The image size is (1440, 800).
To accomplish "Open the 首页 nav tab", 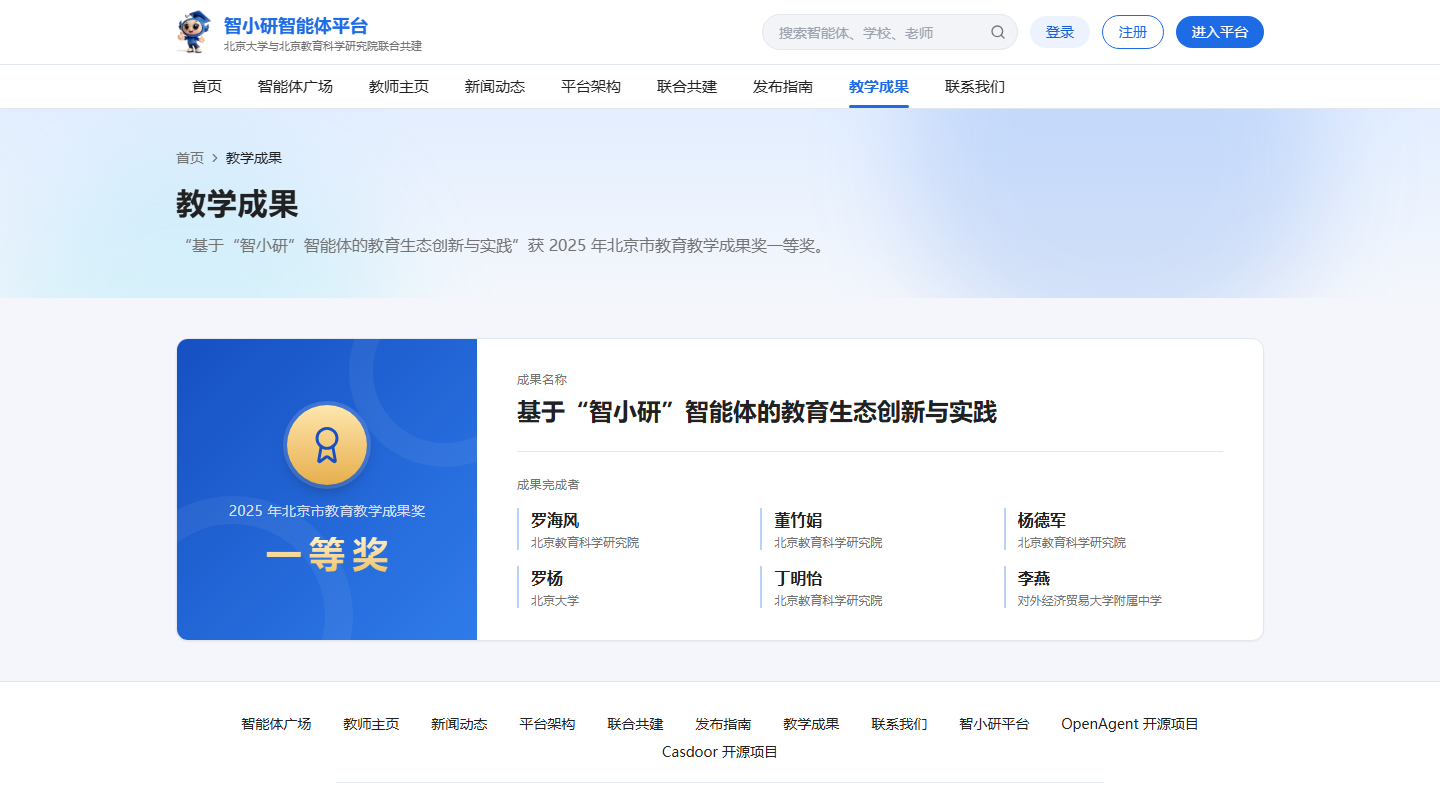I will pos(207,87).
